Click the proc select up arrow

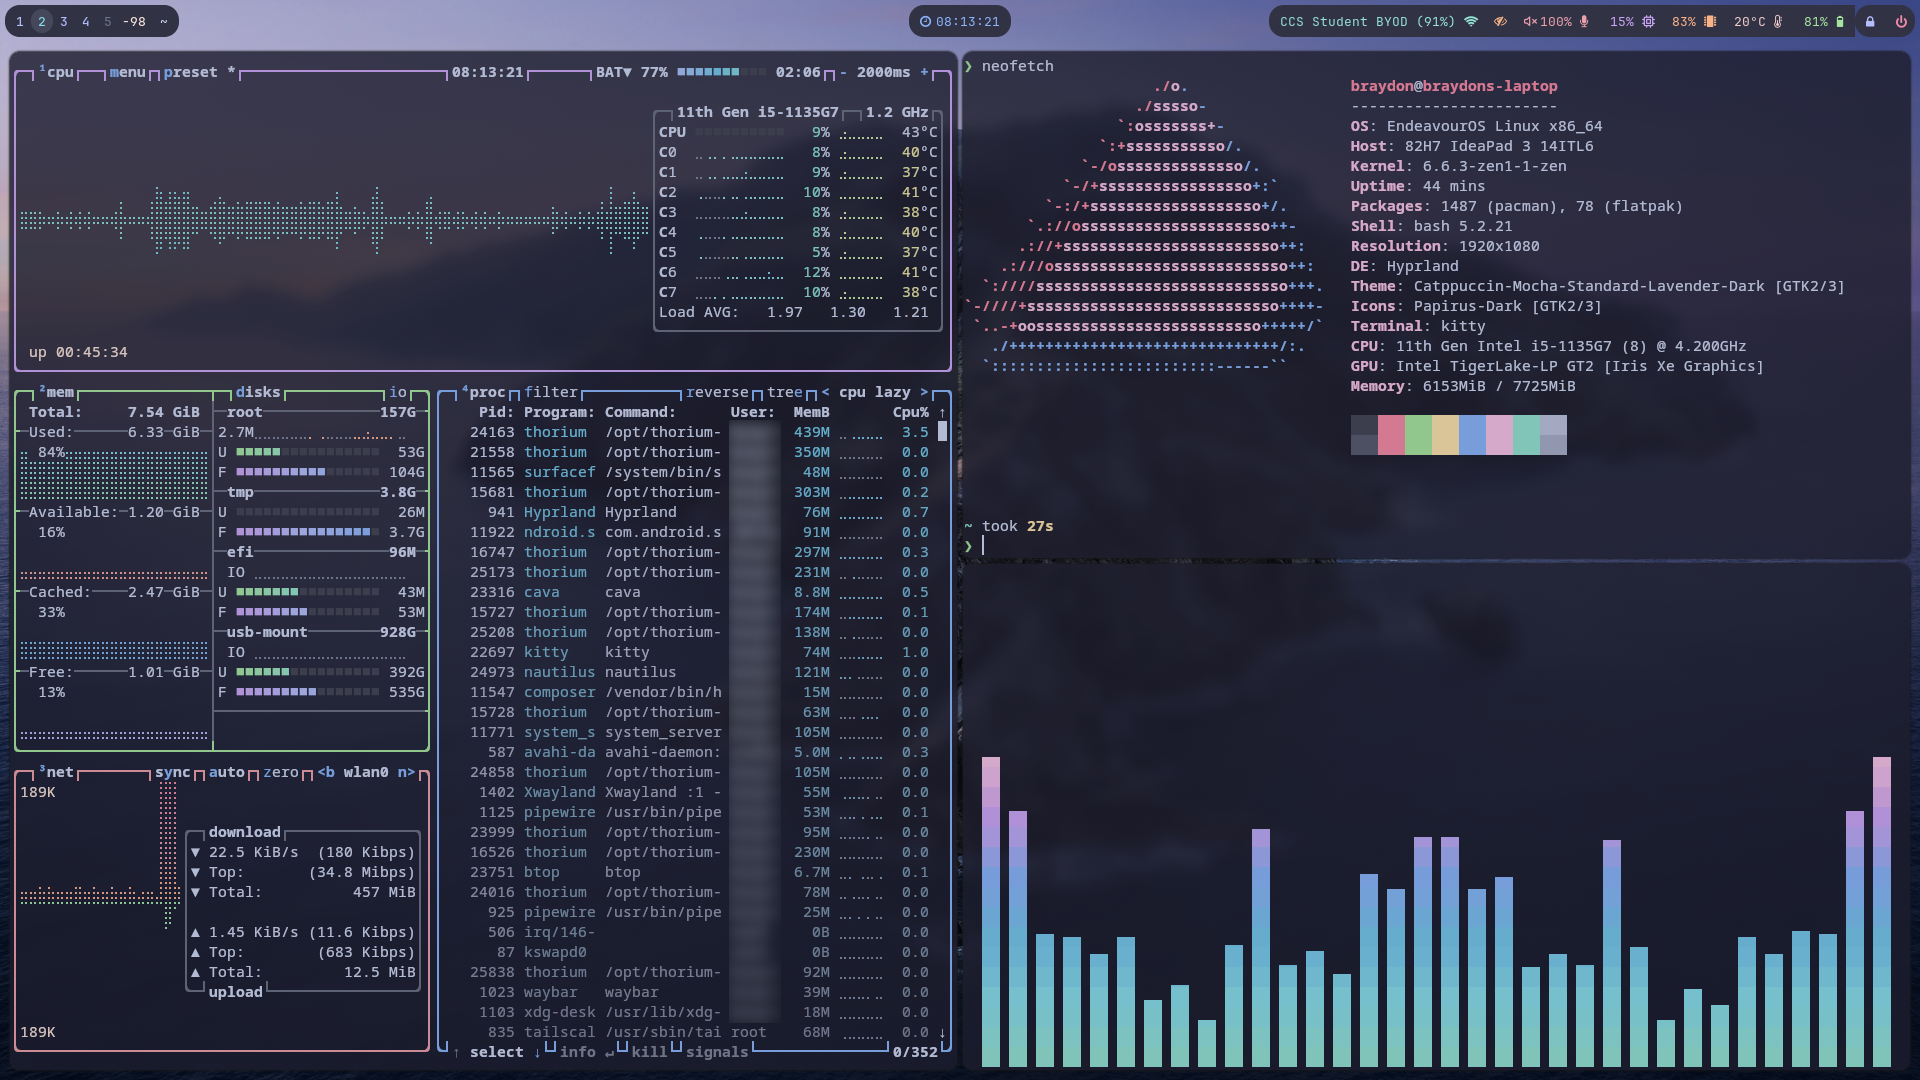point(457,1052)
